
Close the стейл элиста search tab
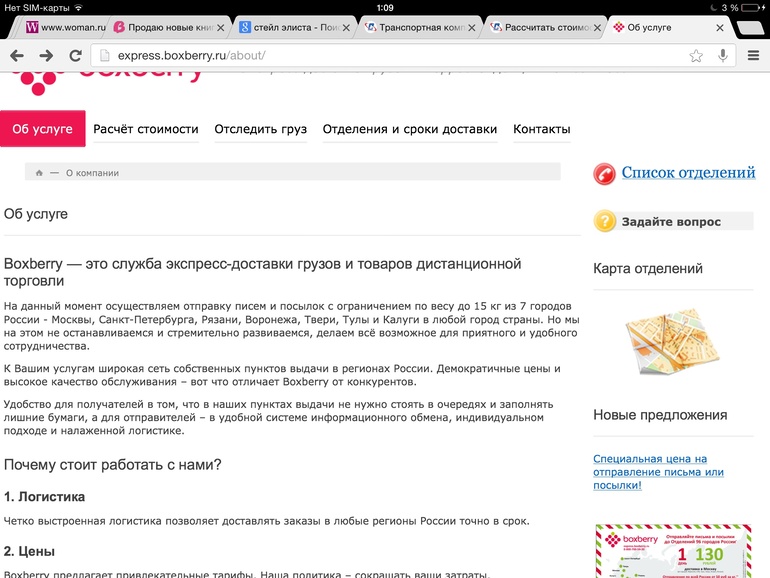pos(346,28)
